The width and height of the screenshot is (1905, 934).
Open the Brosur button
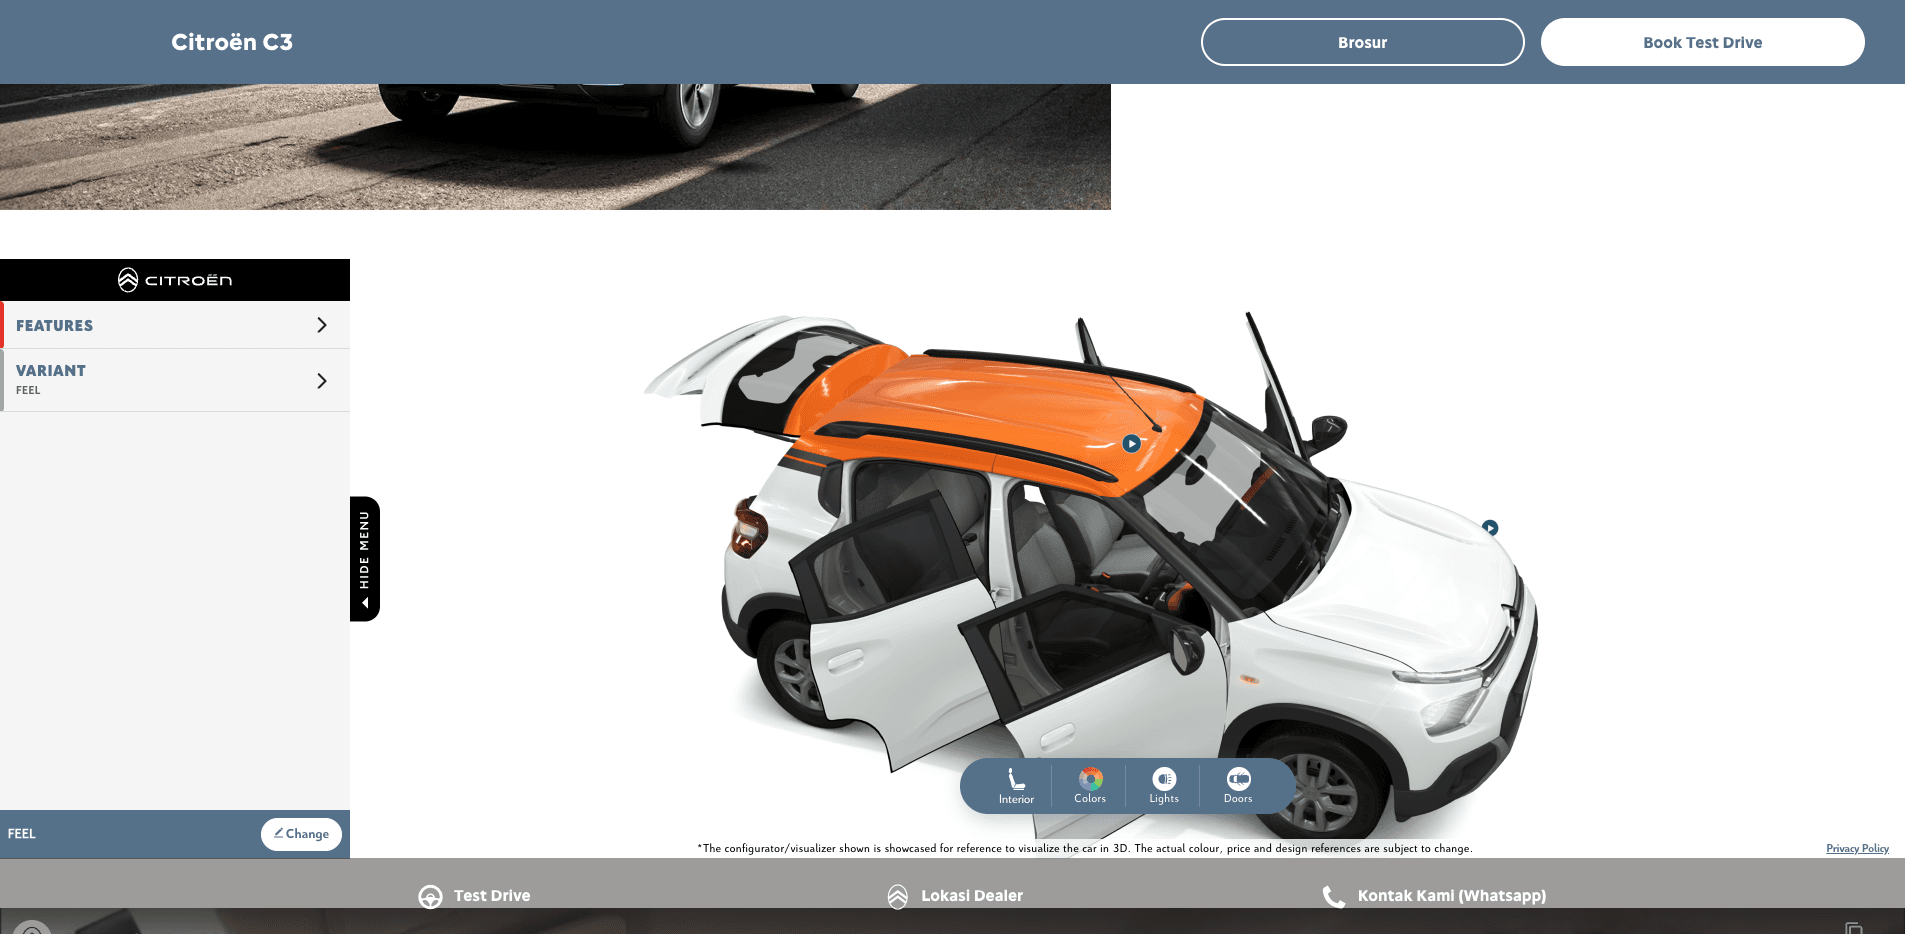click(1362, 42)
